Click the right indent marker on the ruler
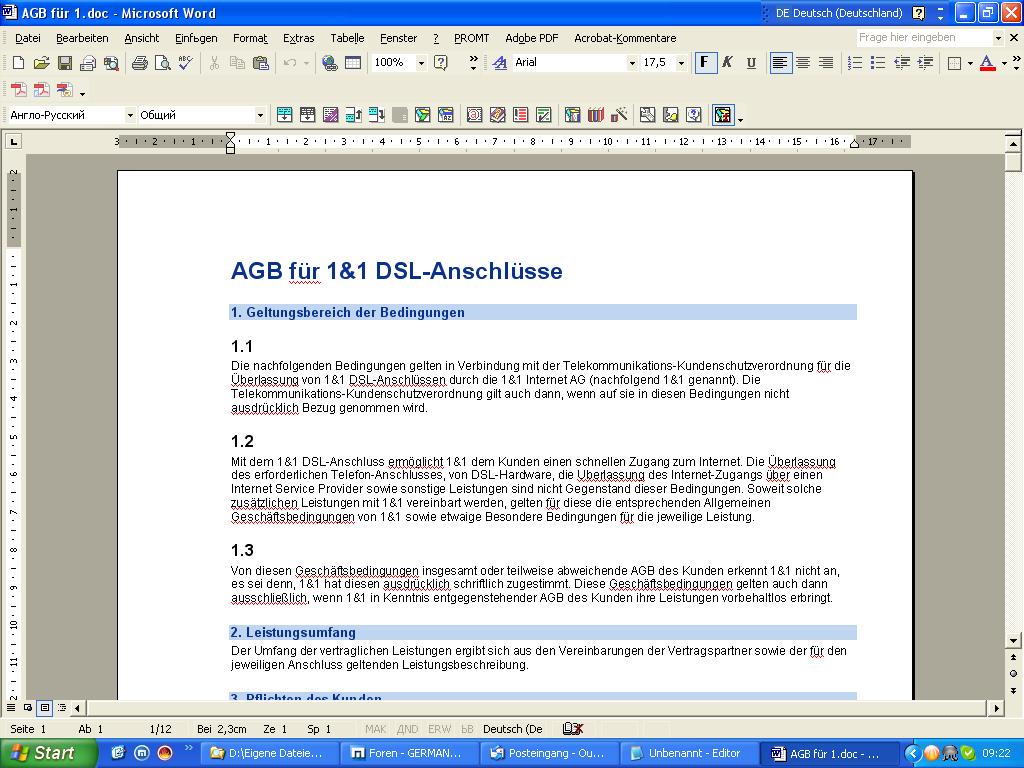 click(854, 144)
